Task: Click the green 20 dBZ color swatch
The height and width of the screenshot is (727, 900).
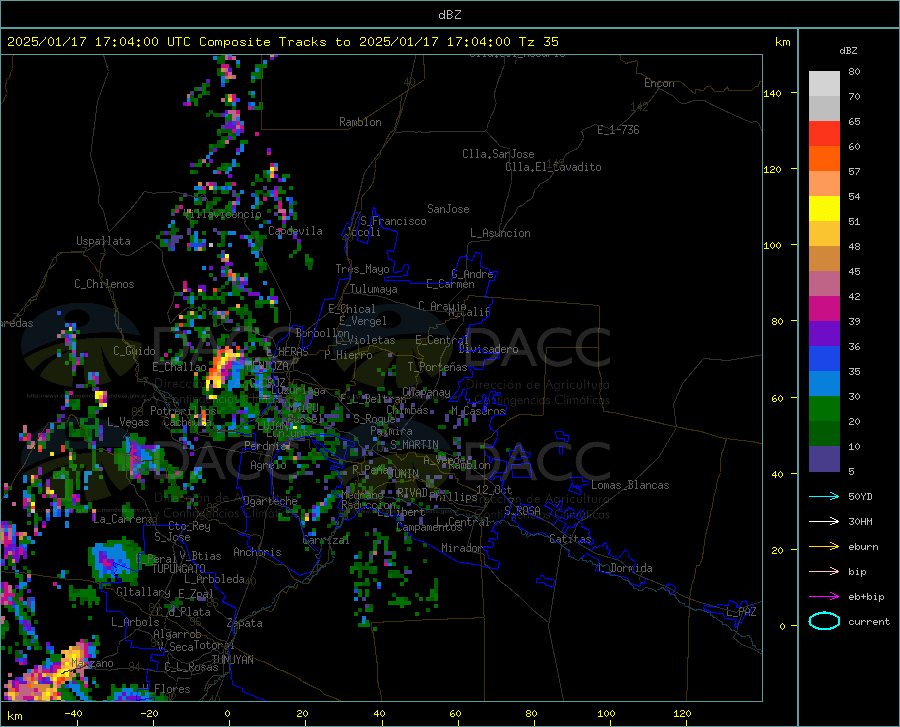Action: click(824, 408)
